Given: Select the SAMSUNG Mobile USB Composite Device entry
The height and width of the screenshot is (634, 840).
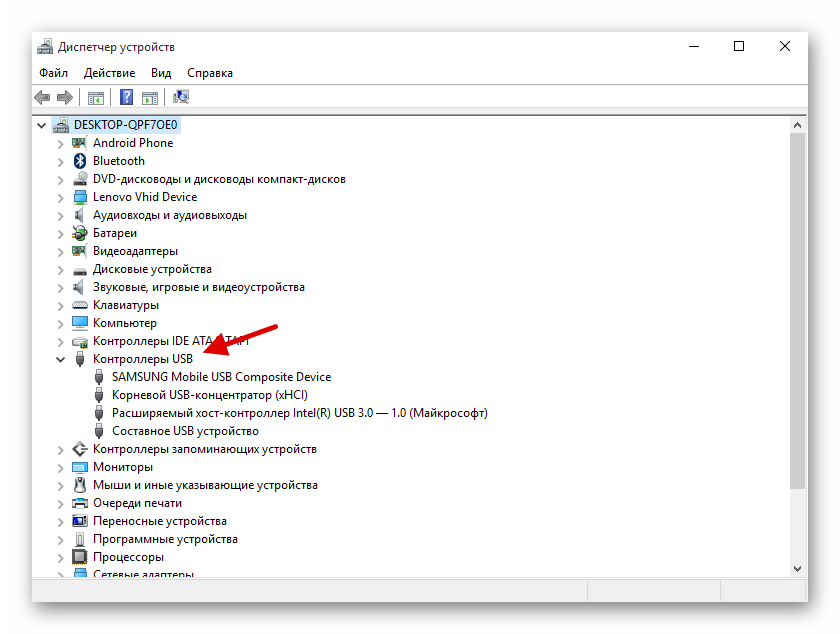Looking at the screenshot, I should click(x=221, y=377).
